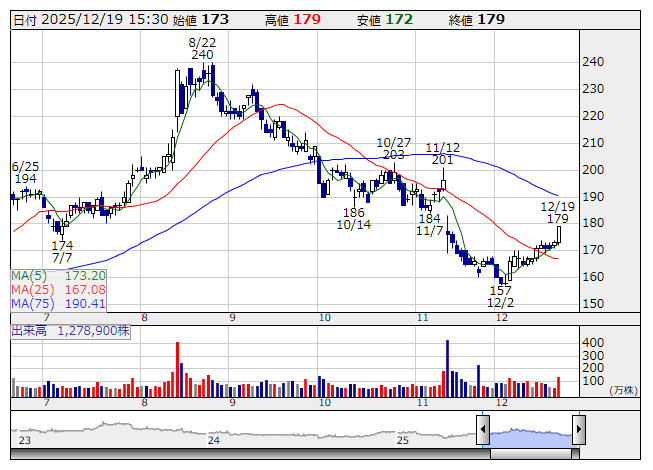Viewport: 653px width, 470px height.
Task: Click the 終値 179 closing price in header
Action: (477, 20)
